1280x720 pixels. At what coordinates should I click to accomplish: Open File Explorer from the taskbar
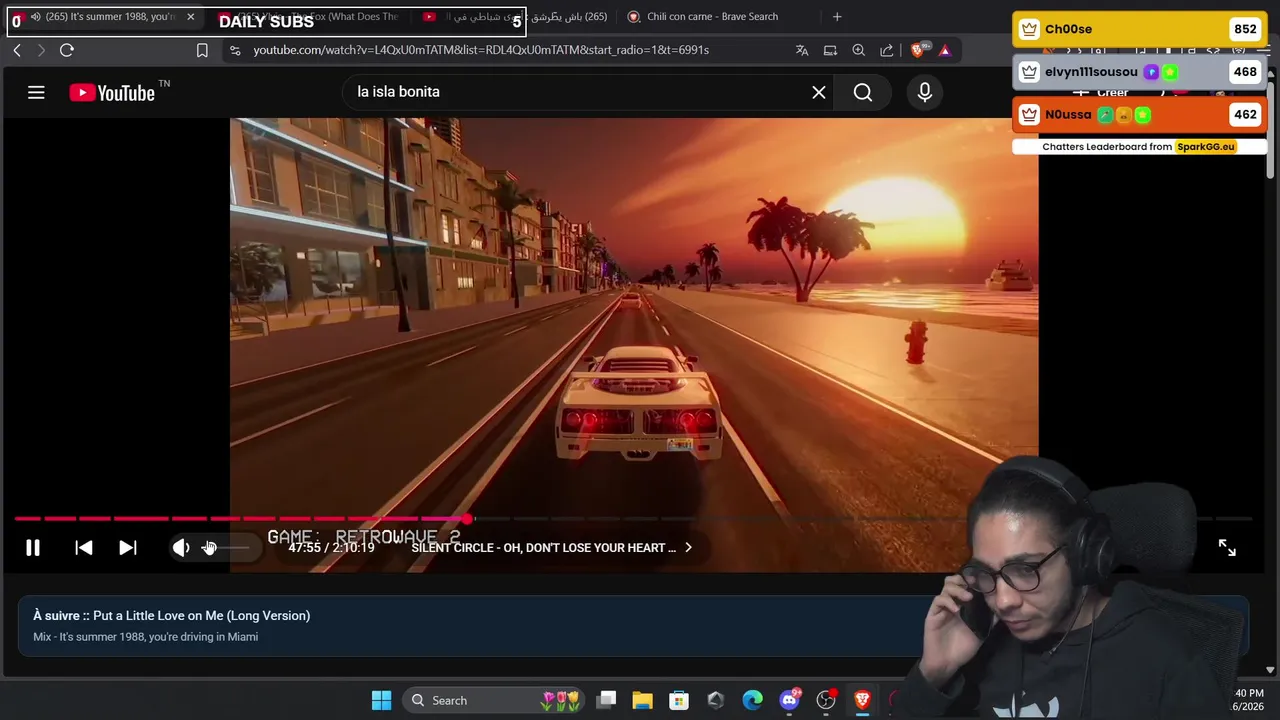[642, 700]
